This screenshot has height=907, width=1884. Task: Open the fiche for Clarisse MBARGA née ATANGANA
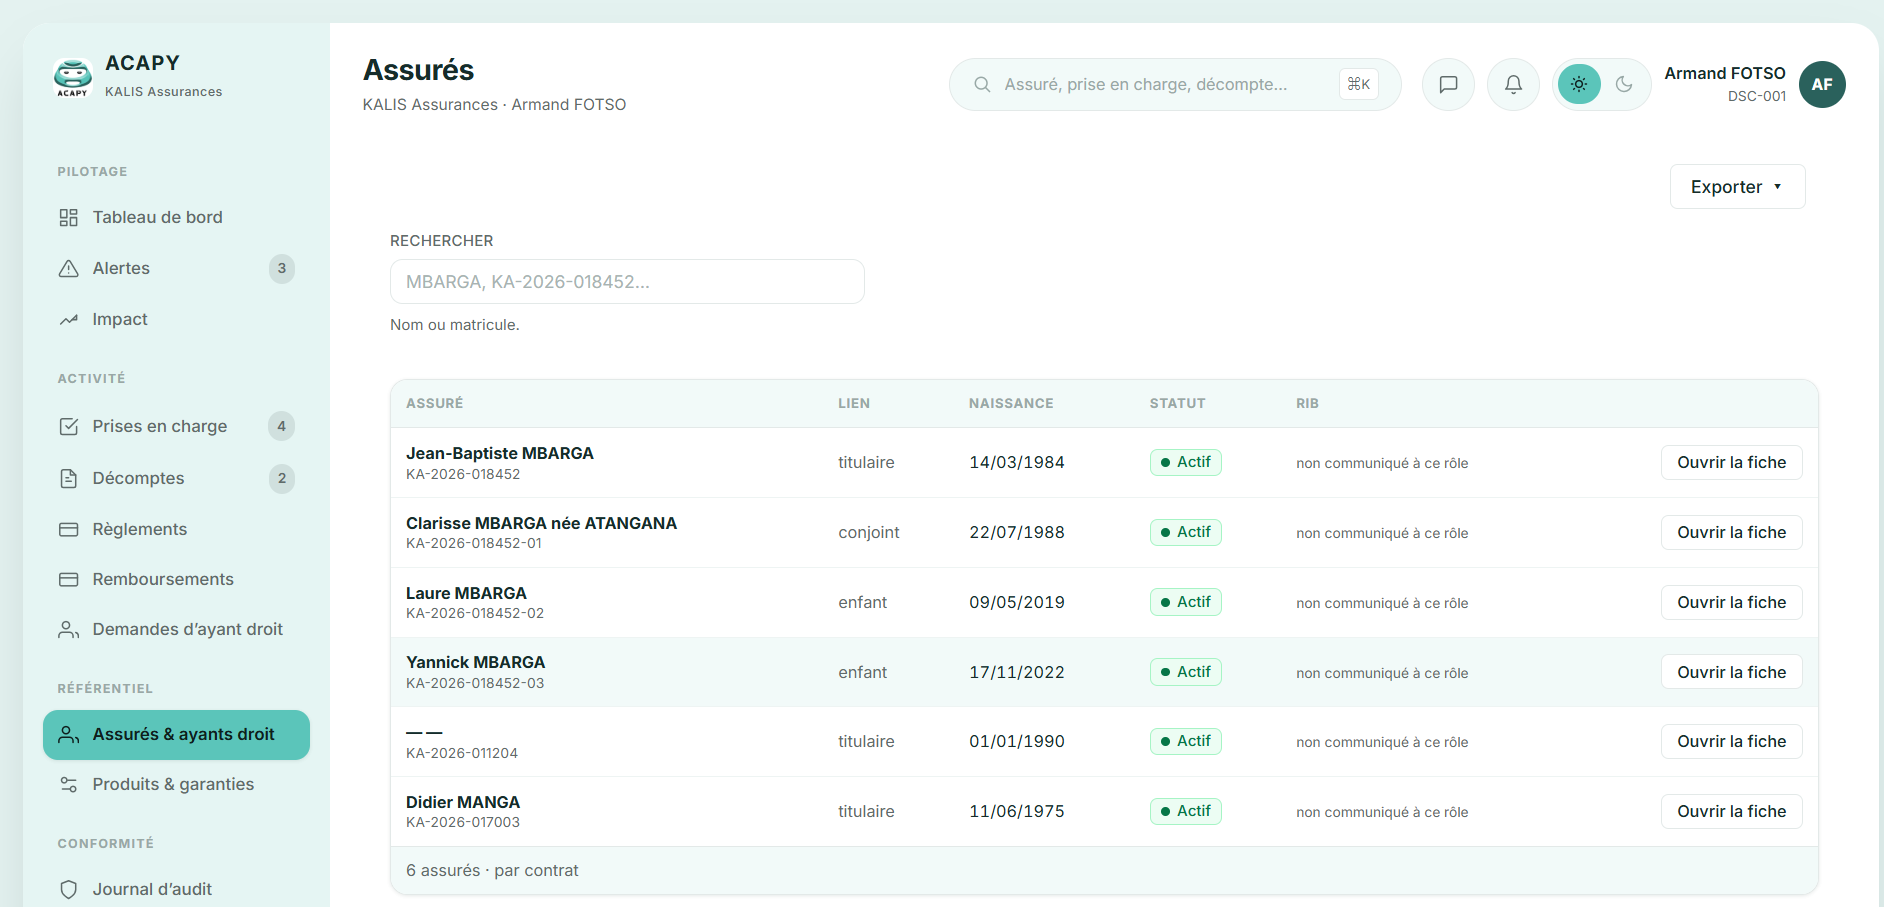click(1731, 533)
